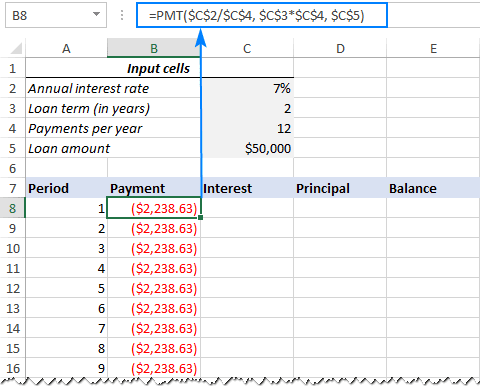Select period 1 cell in row 8

tap(66, 208)
